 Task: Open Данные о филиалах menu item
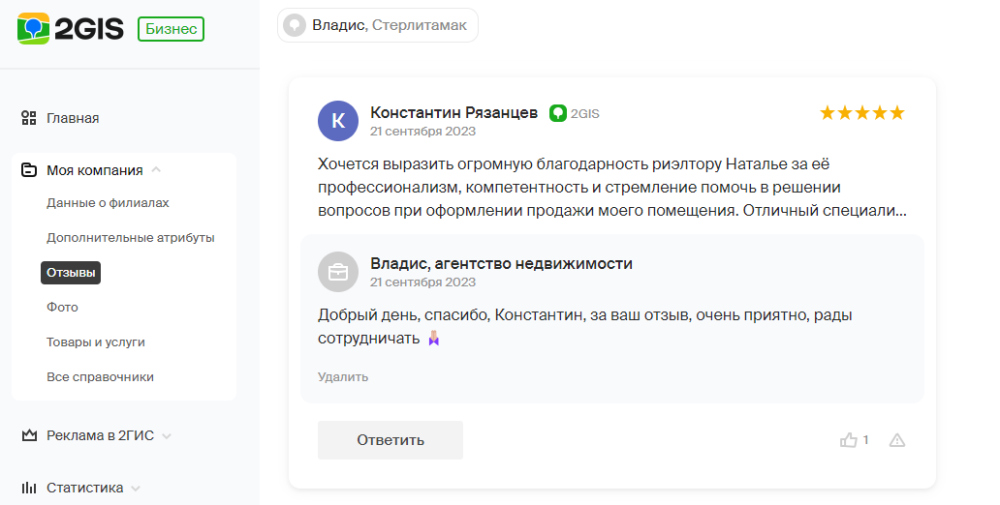[x=108, y=203]
